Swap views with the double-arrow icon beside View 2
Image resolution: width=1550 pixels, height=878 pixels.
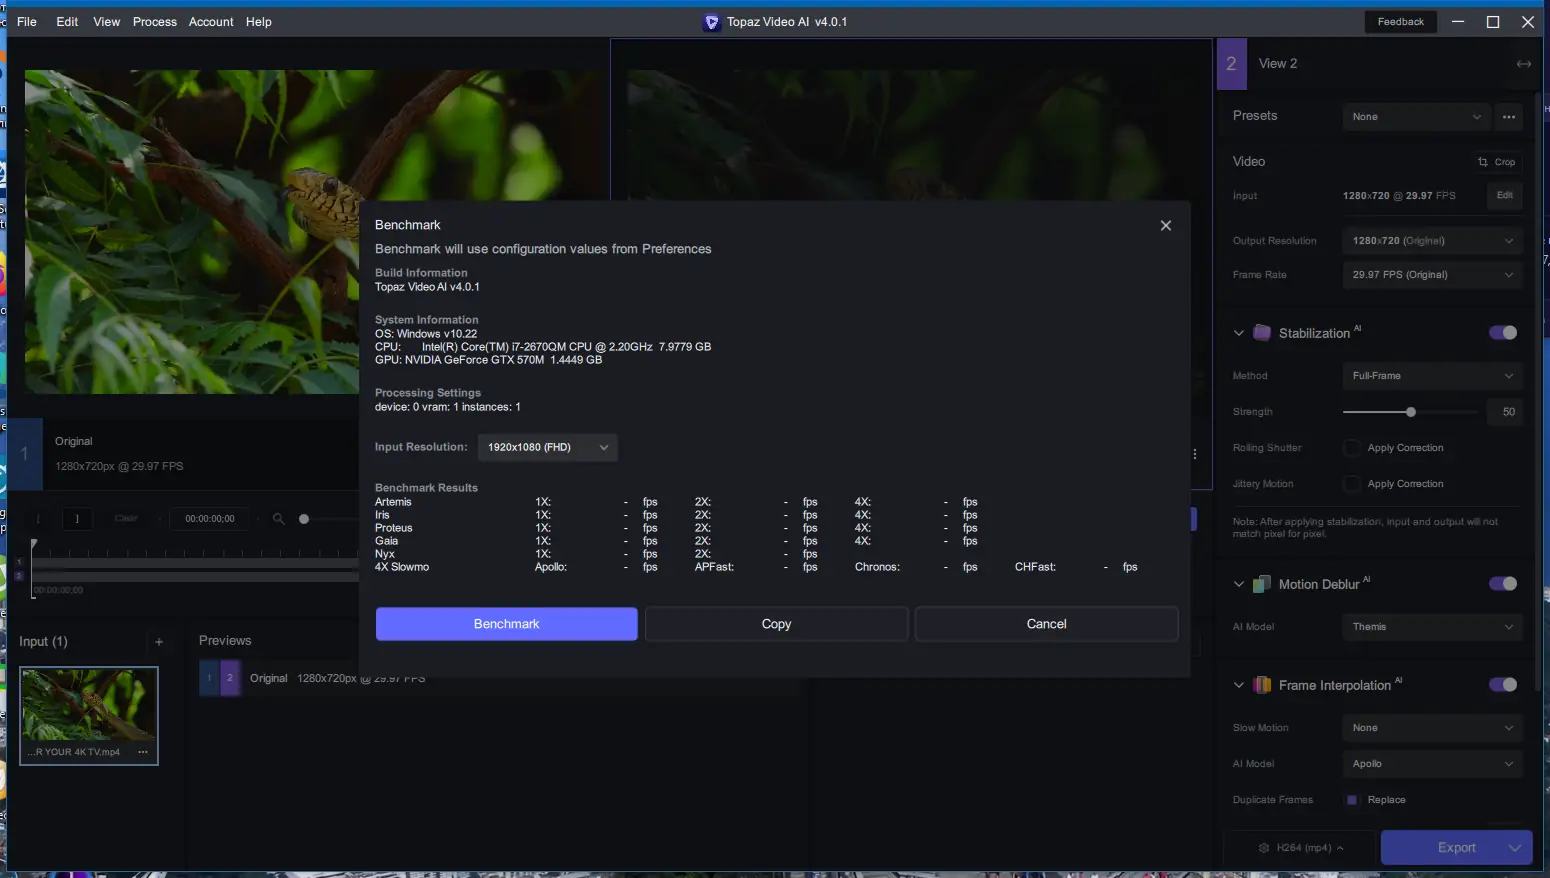(x=1523, y=64)
